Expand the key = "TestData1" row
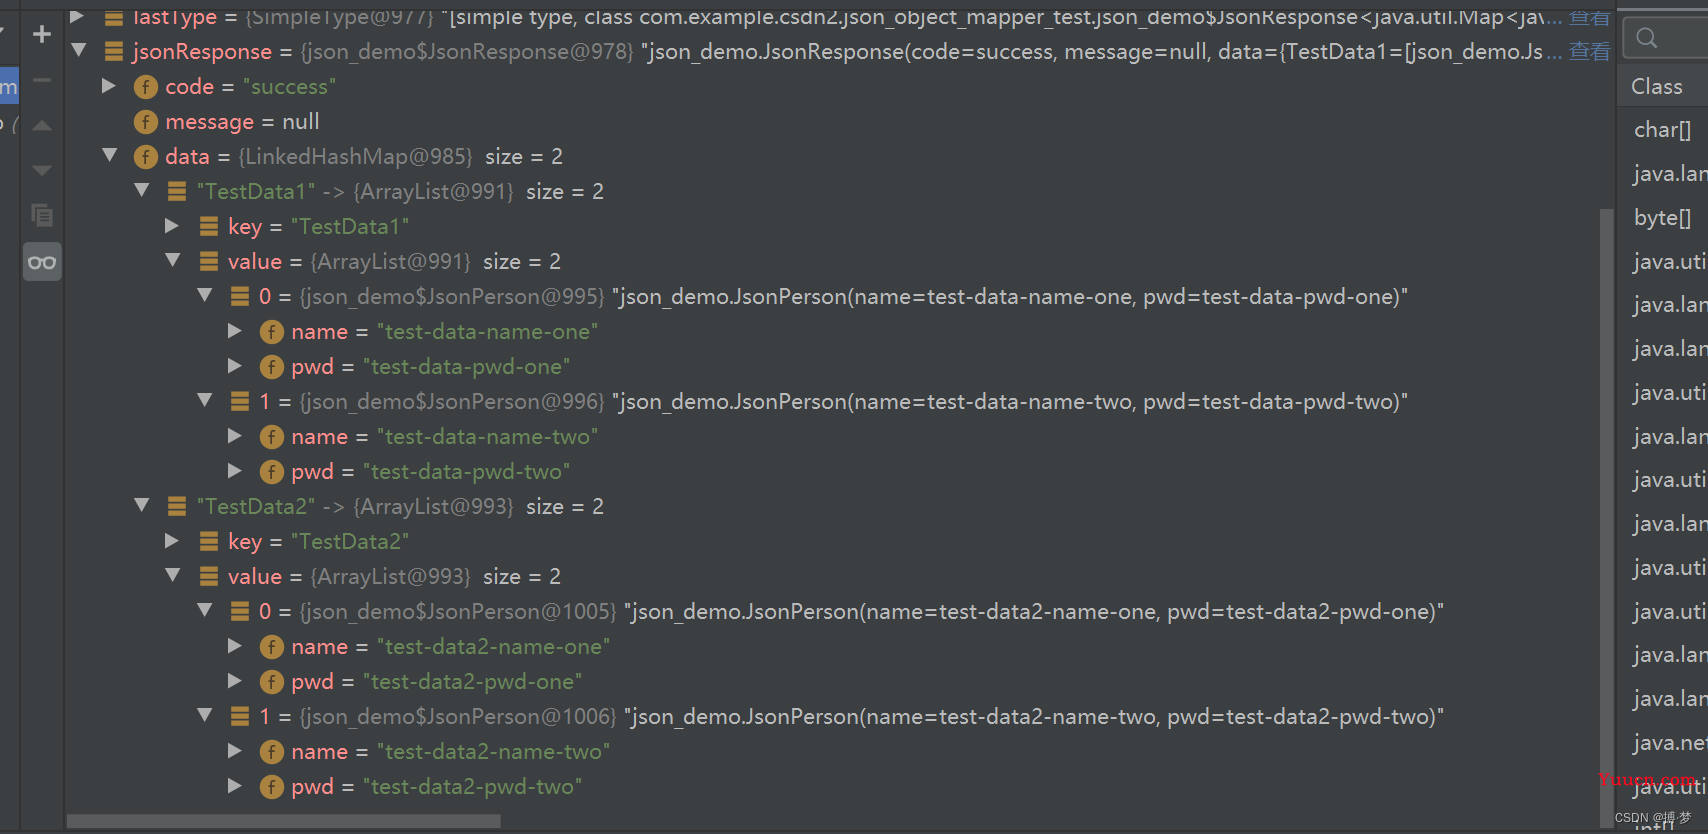The image size is (1708, 834). click(x=172, y=226)
